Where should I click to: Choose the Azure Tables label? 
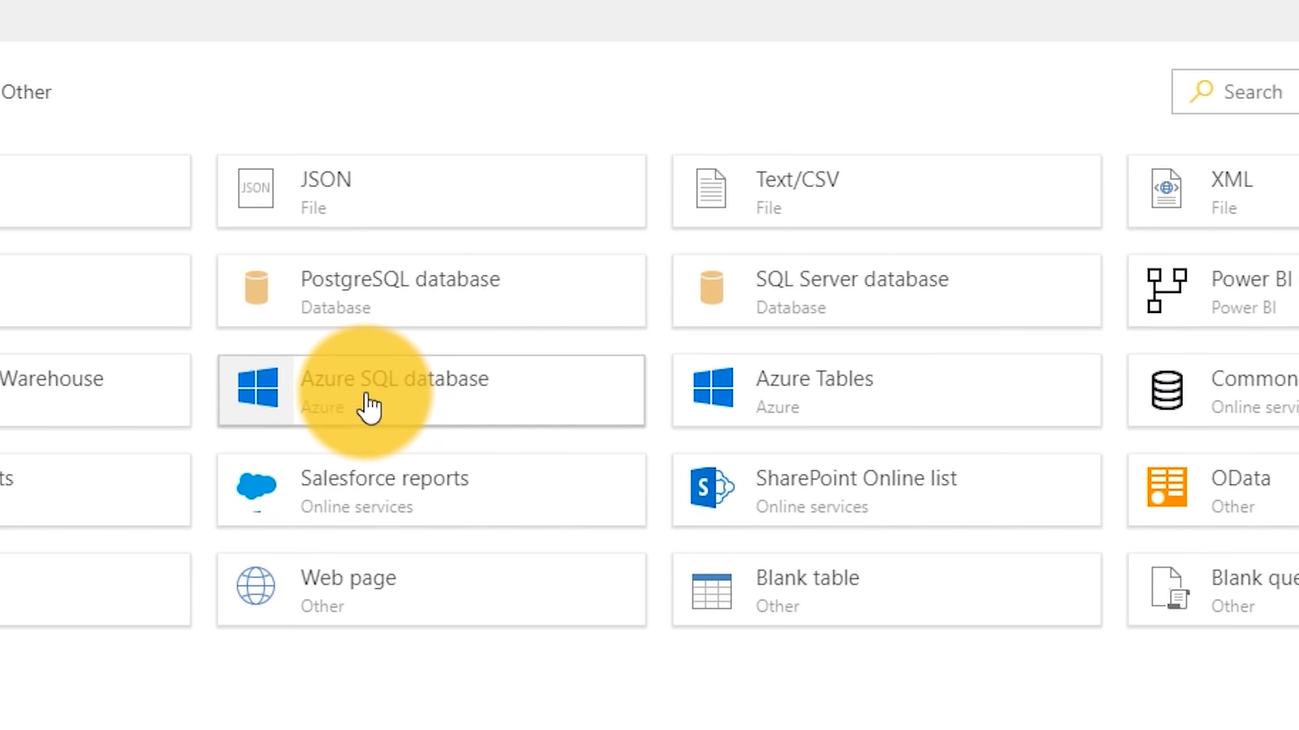814,379
